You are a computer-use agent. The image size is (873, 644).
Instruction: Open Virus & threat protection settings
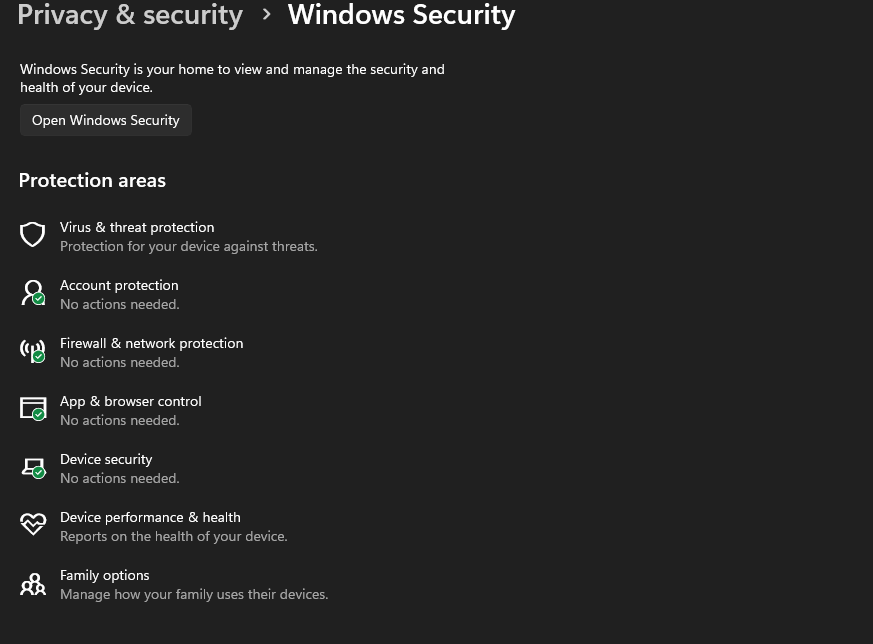coord(137,228)
